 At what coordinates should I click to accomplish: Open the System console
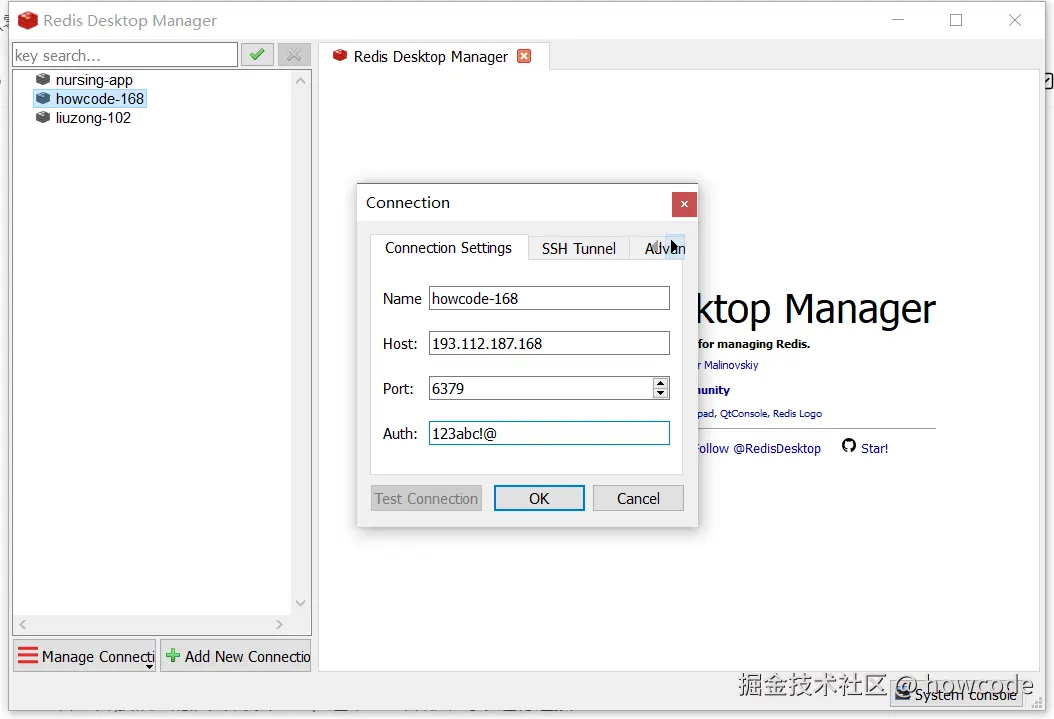(x=957, y=695)
